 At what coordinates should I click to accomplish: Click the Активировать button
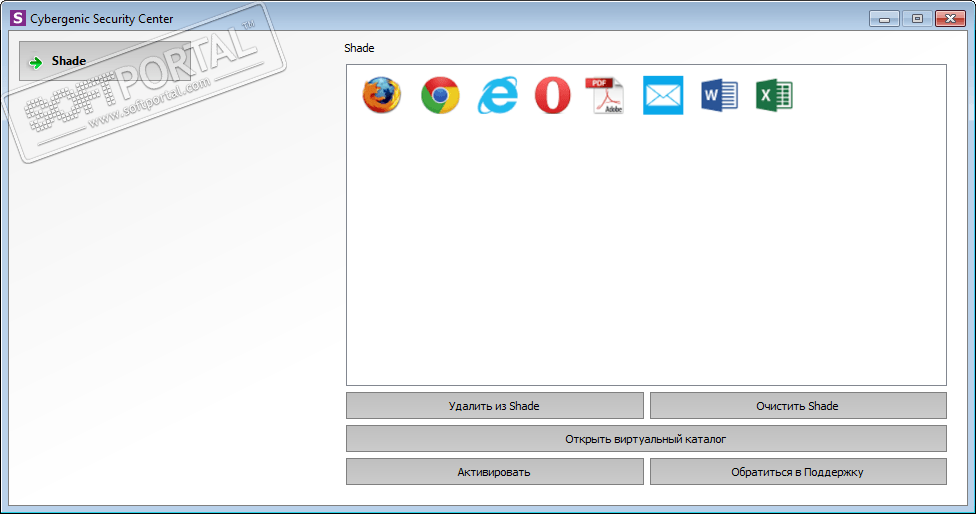tap(495, 472)
